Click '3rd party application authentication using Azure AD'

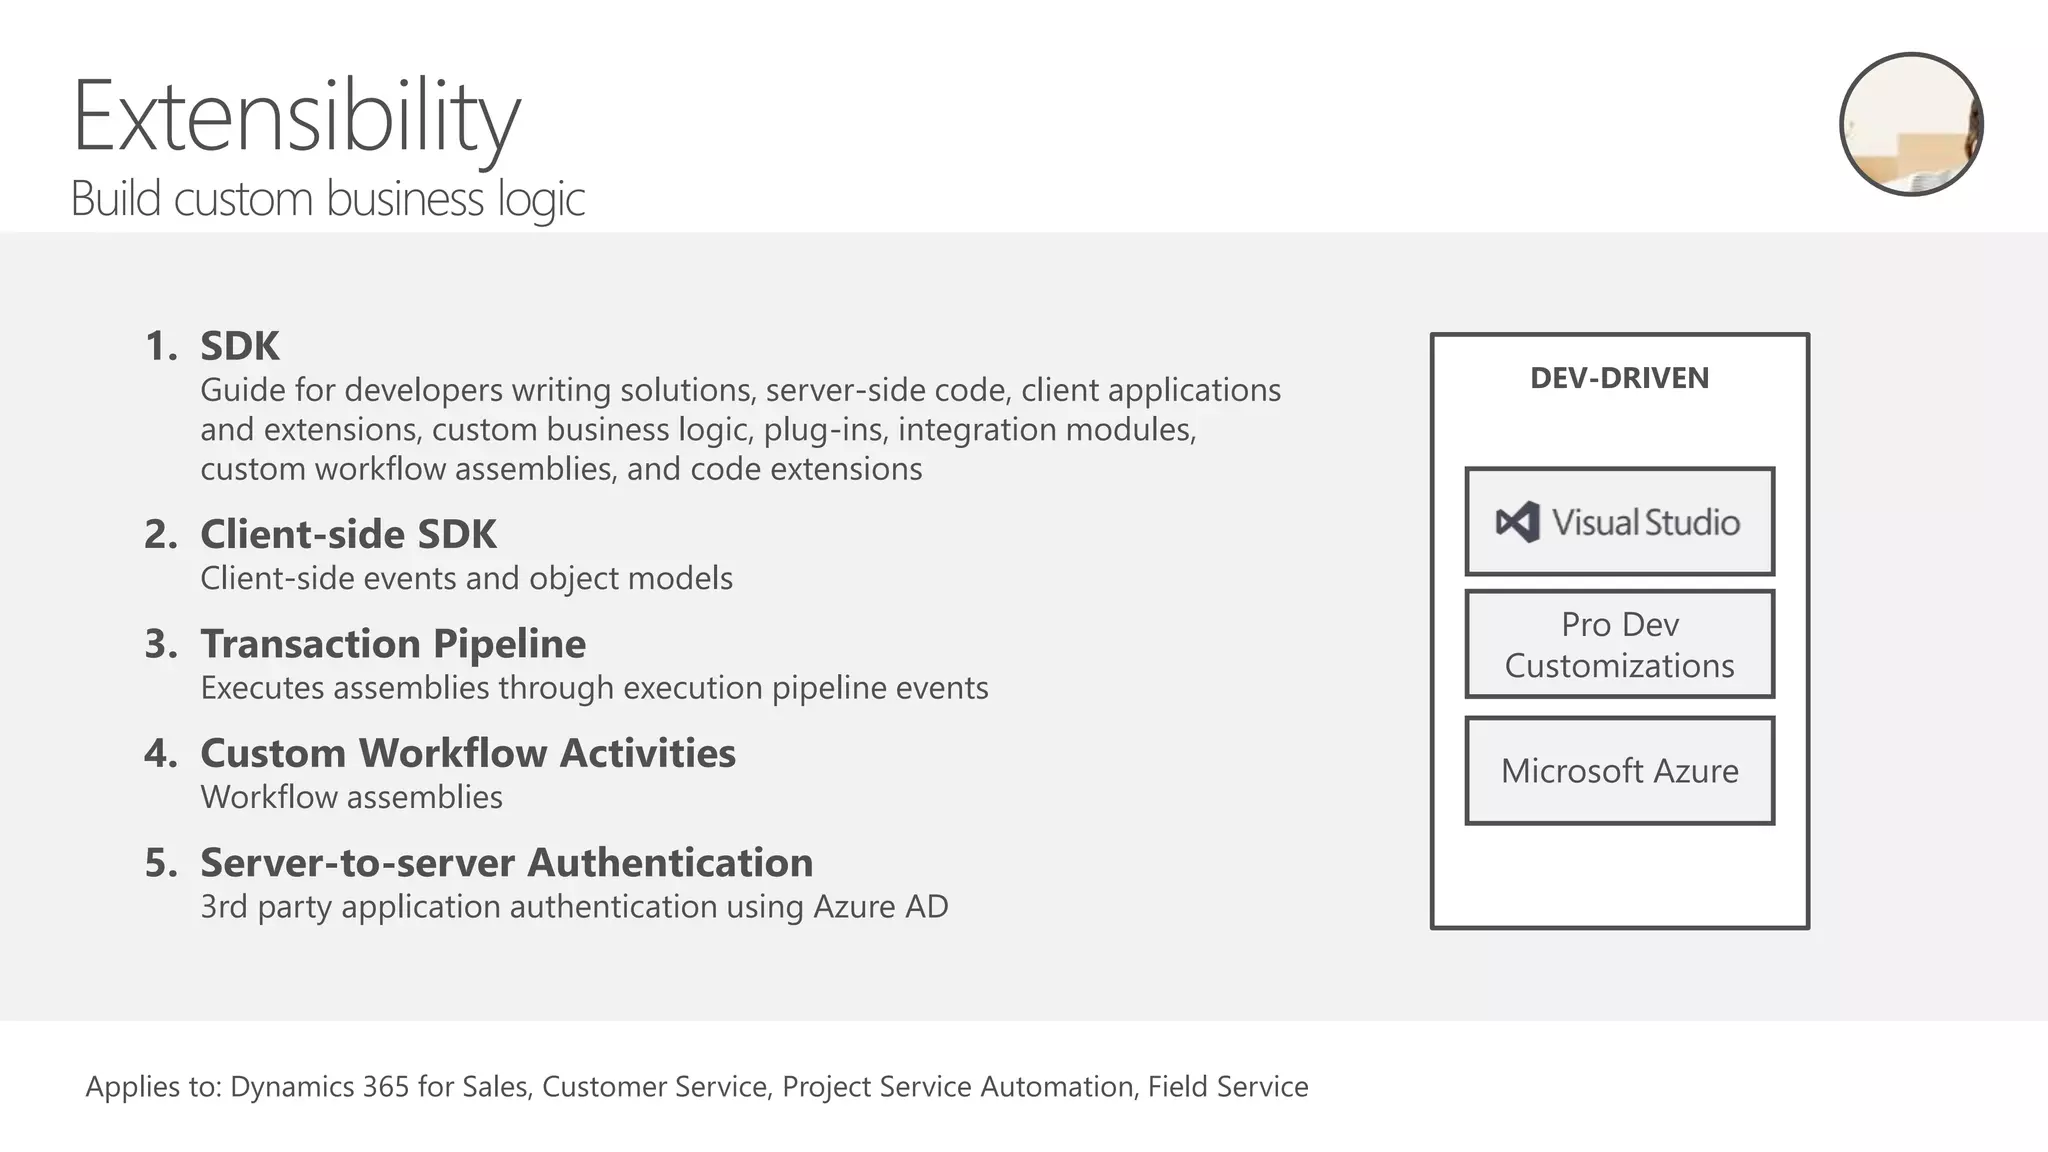[x=574, y=906]
